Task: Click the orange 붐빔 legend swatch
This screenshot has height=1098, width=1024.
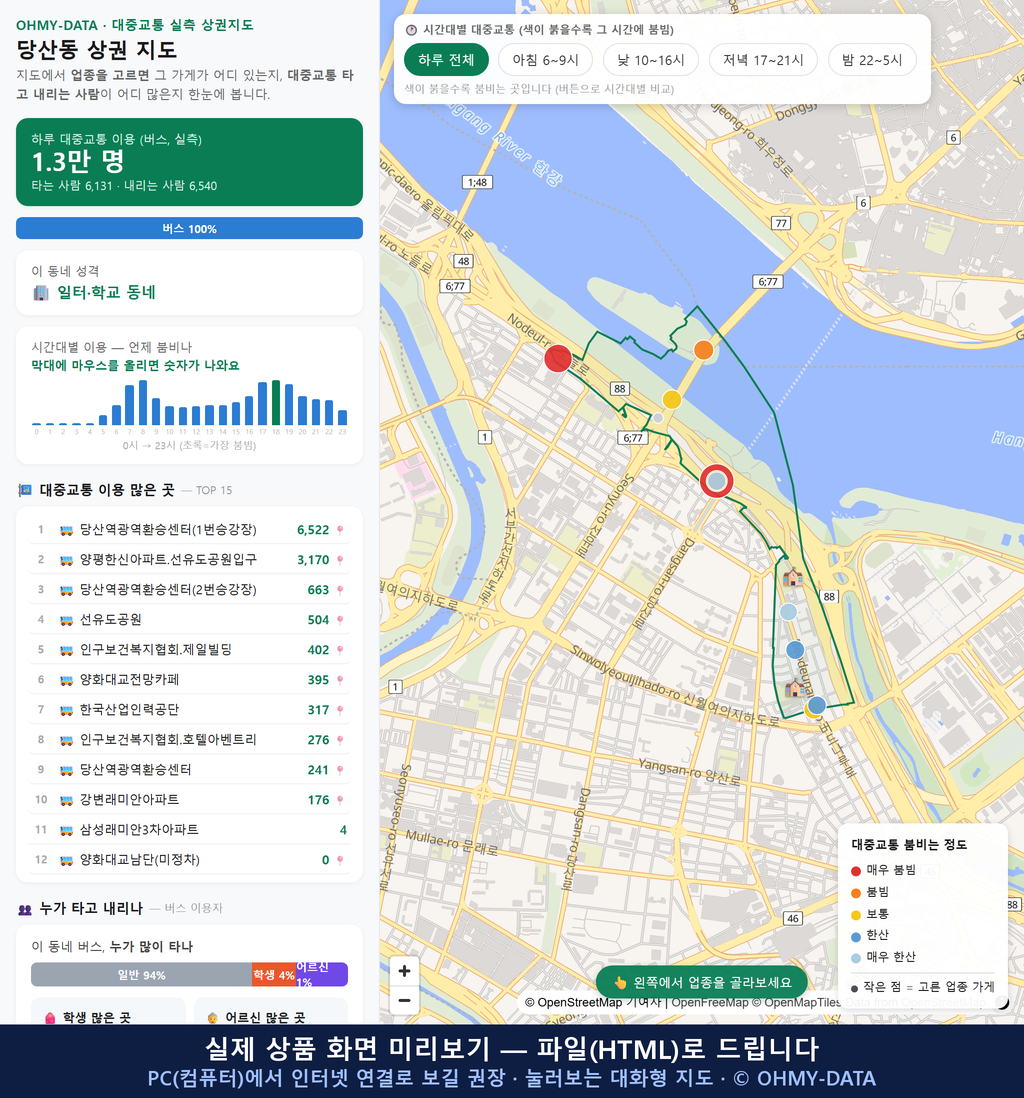Action: [855, 893]
